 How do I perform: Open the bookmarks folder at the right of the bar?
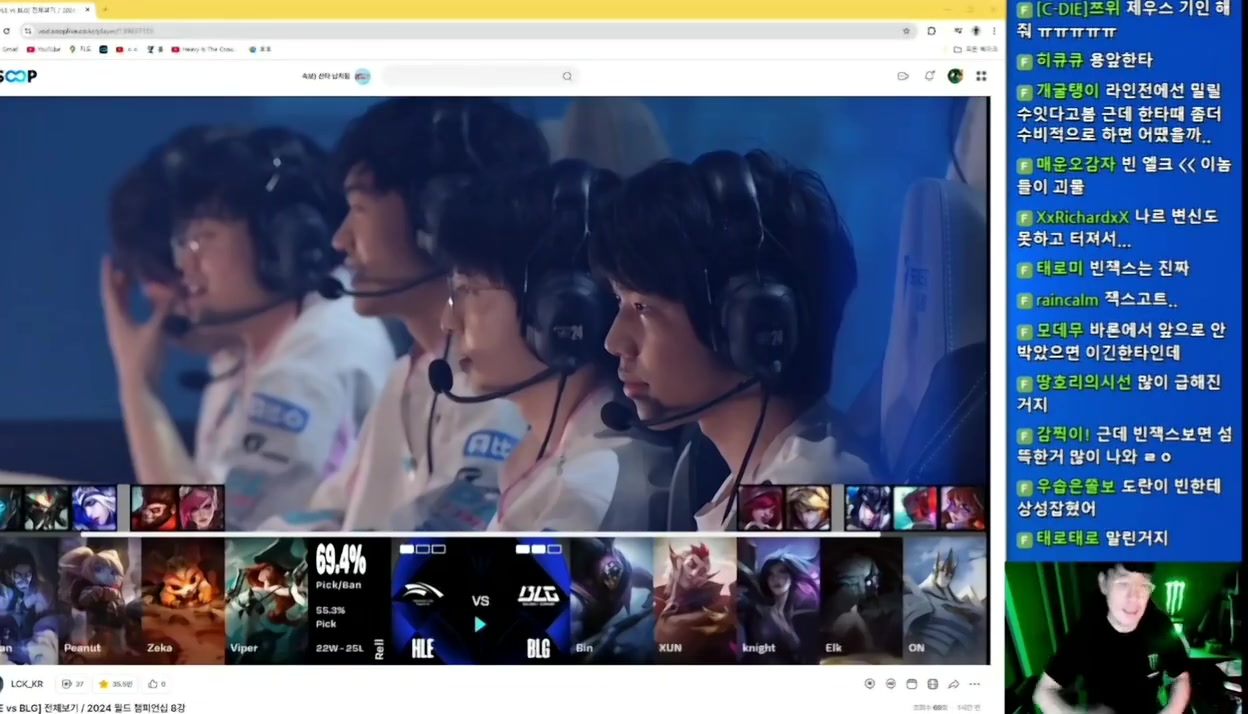click(x=976, y=49)
